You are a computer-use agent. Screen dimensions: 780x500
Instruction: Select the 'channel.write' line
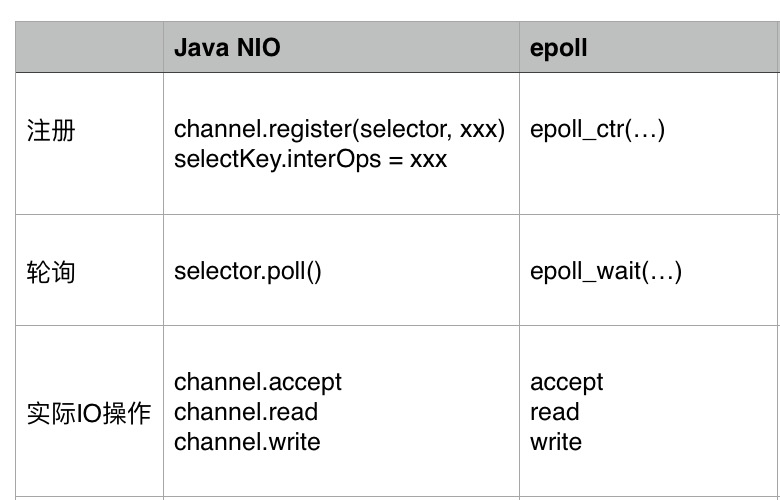[x=247, y=442]
